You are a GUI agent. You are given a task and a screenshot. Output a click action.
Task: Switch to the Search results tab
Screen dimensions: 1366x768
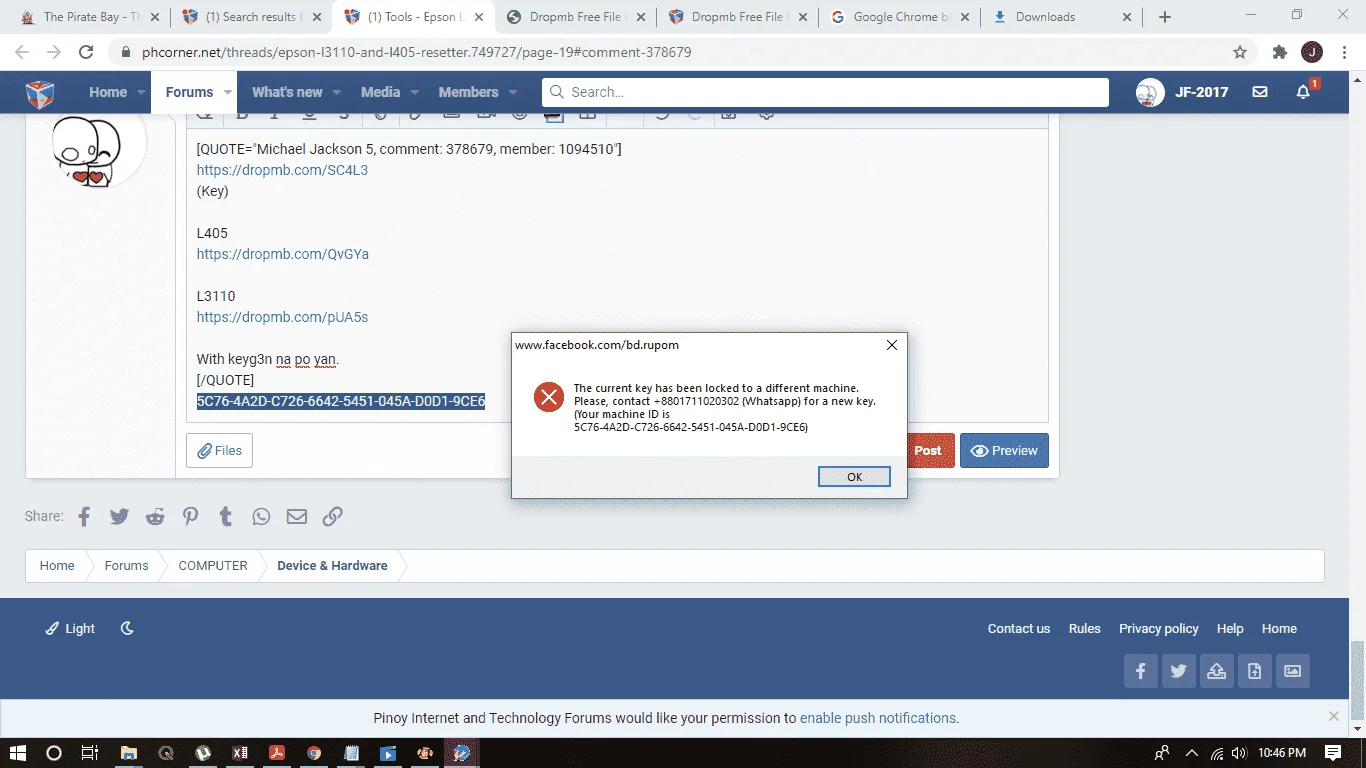point(250,17)
